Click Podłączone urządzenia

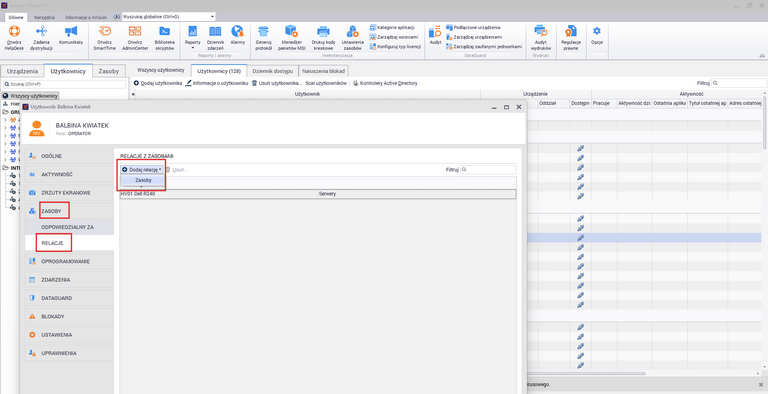click(473, 27)
